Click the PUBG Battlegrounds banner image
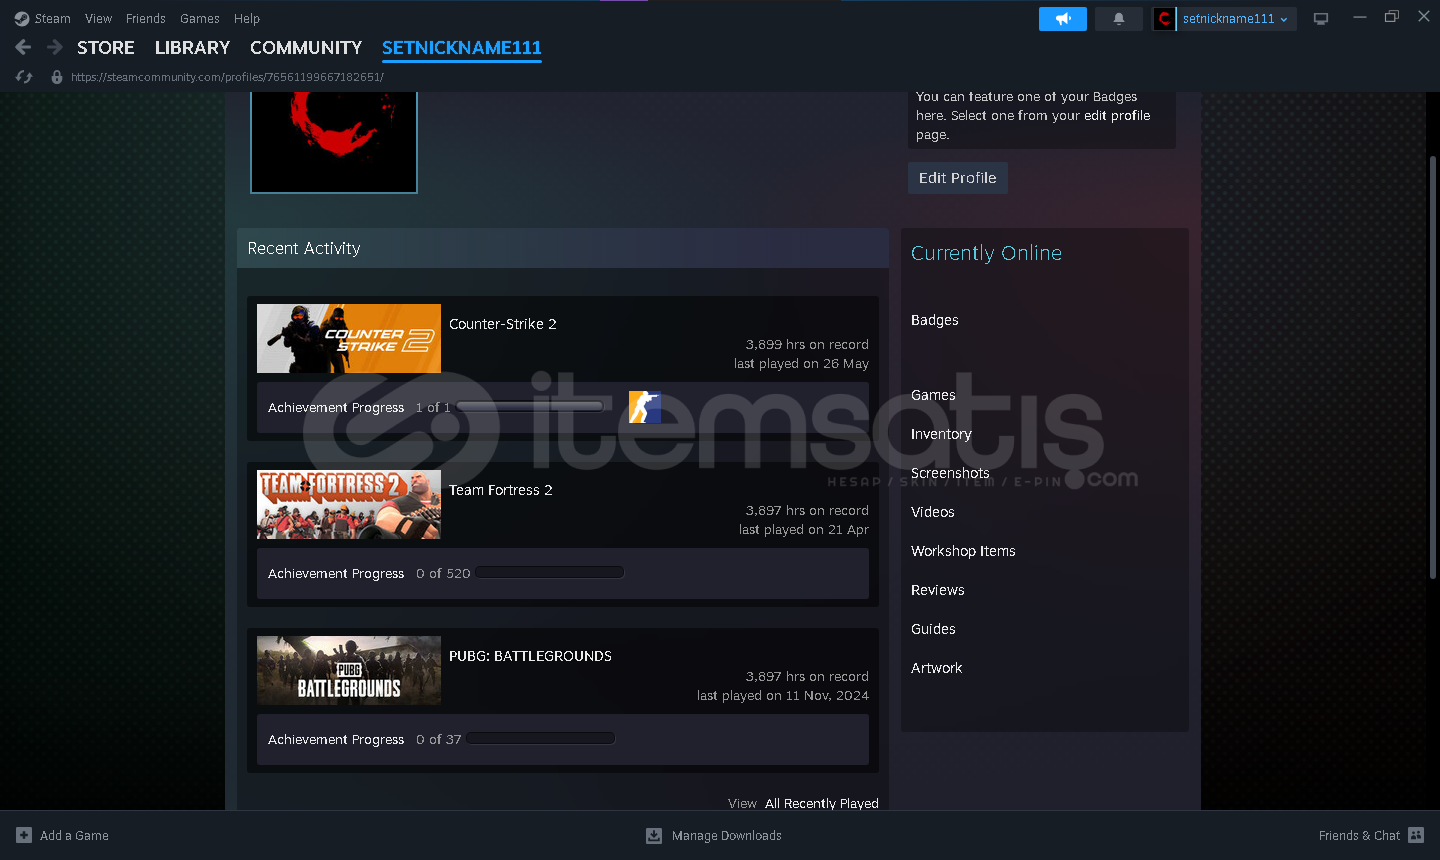The height and width of the screenshot is (860, 1440). 349,670
